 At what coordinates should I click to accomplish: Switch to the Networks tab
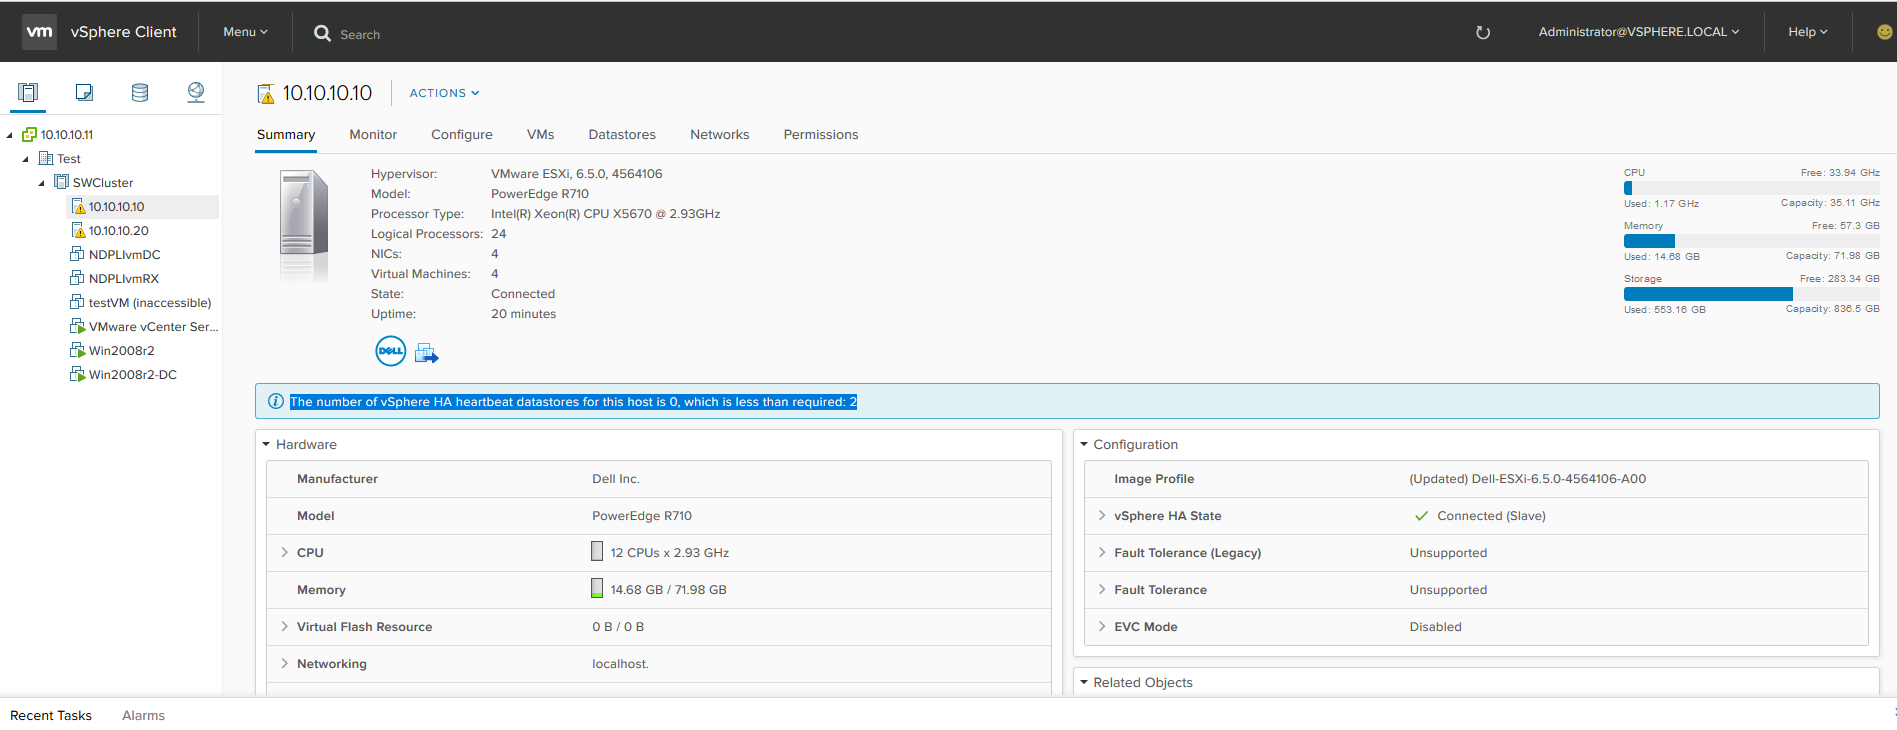pyautogui.click(x=720, y=135)
